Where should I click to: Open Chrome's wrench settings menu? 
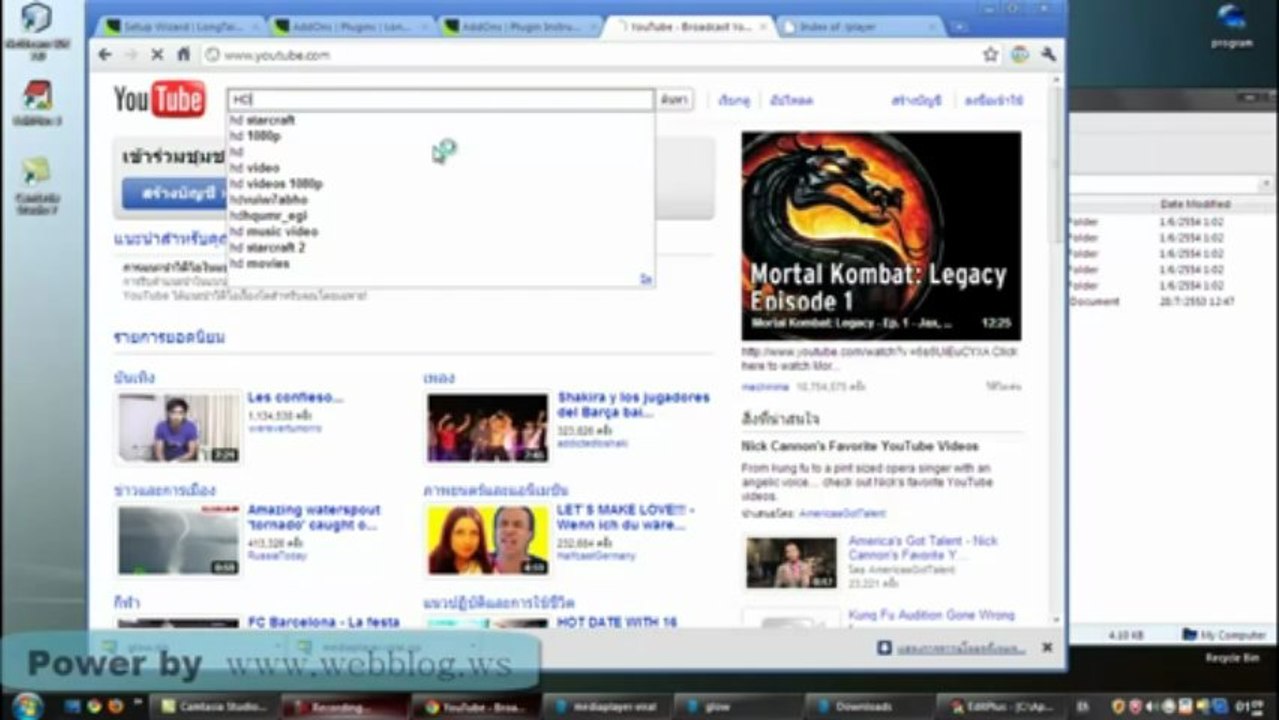click(1048, 55)
